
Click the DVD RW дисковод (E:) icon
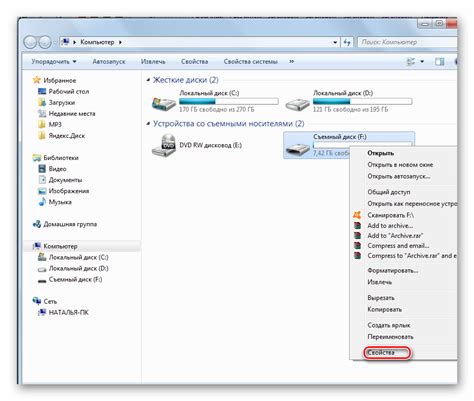164,145
